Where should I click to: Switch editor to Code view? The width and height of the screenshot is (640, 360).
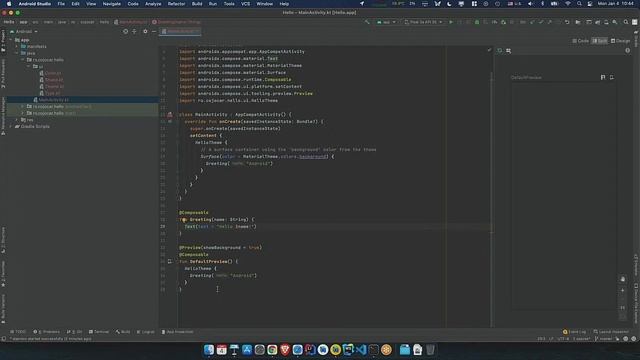pos(580,41)
